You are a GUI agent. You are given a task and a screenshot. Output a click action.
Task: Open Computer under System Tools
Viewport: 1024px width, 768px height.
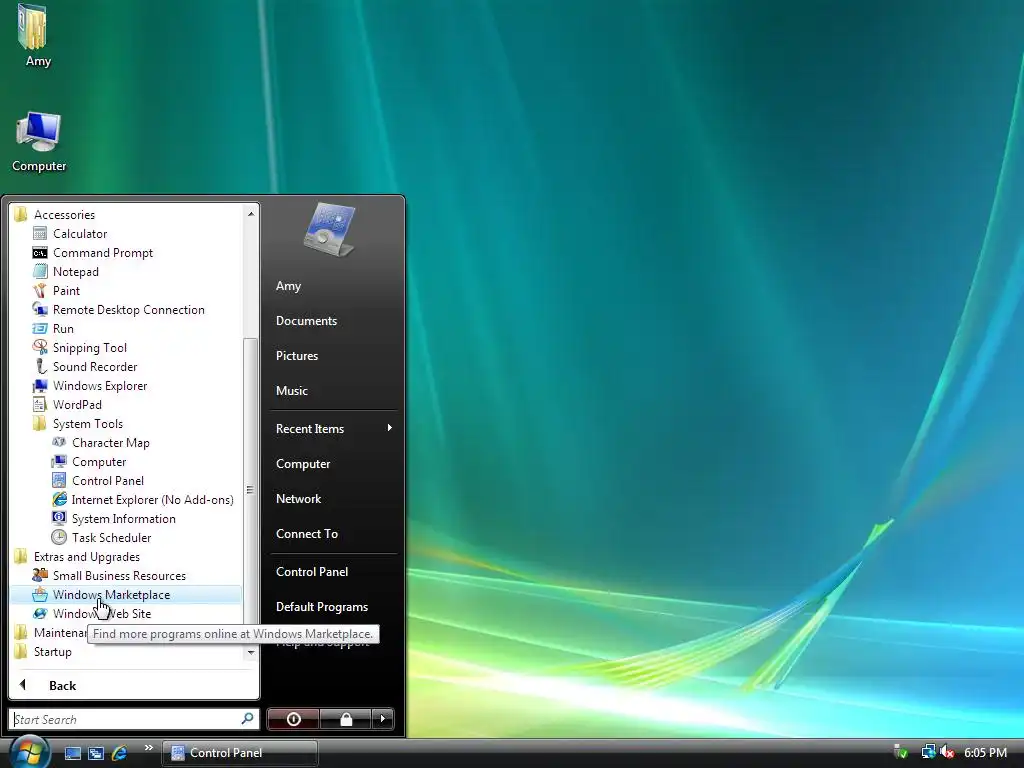pyautogui.click(x=99, y=462)
